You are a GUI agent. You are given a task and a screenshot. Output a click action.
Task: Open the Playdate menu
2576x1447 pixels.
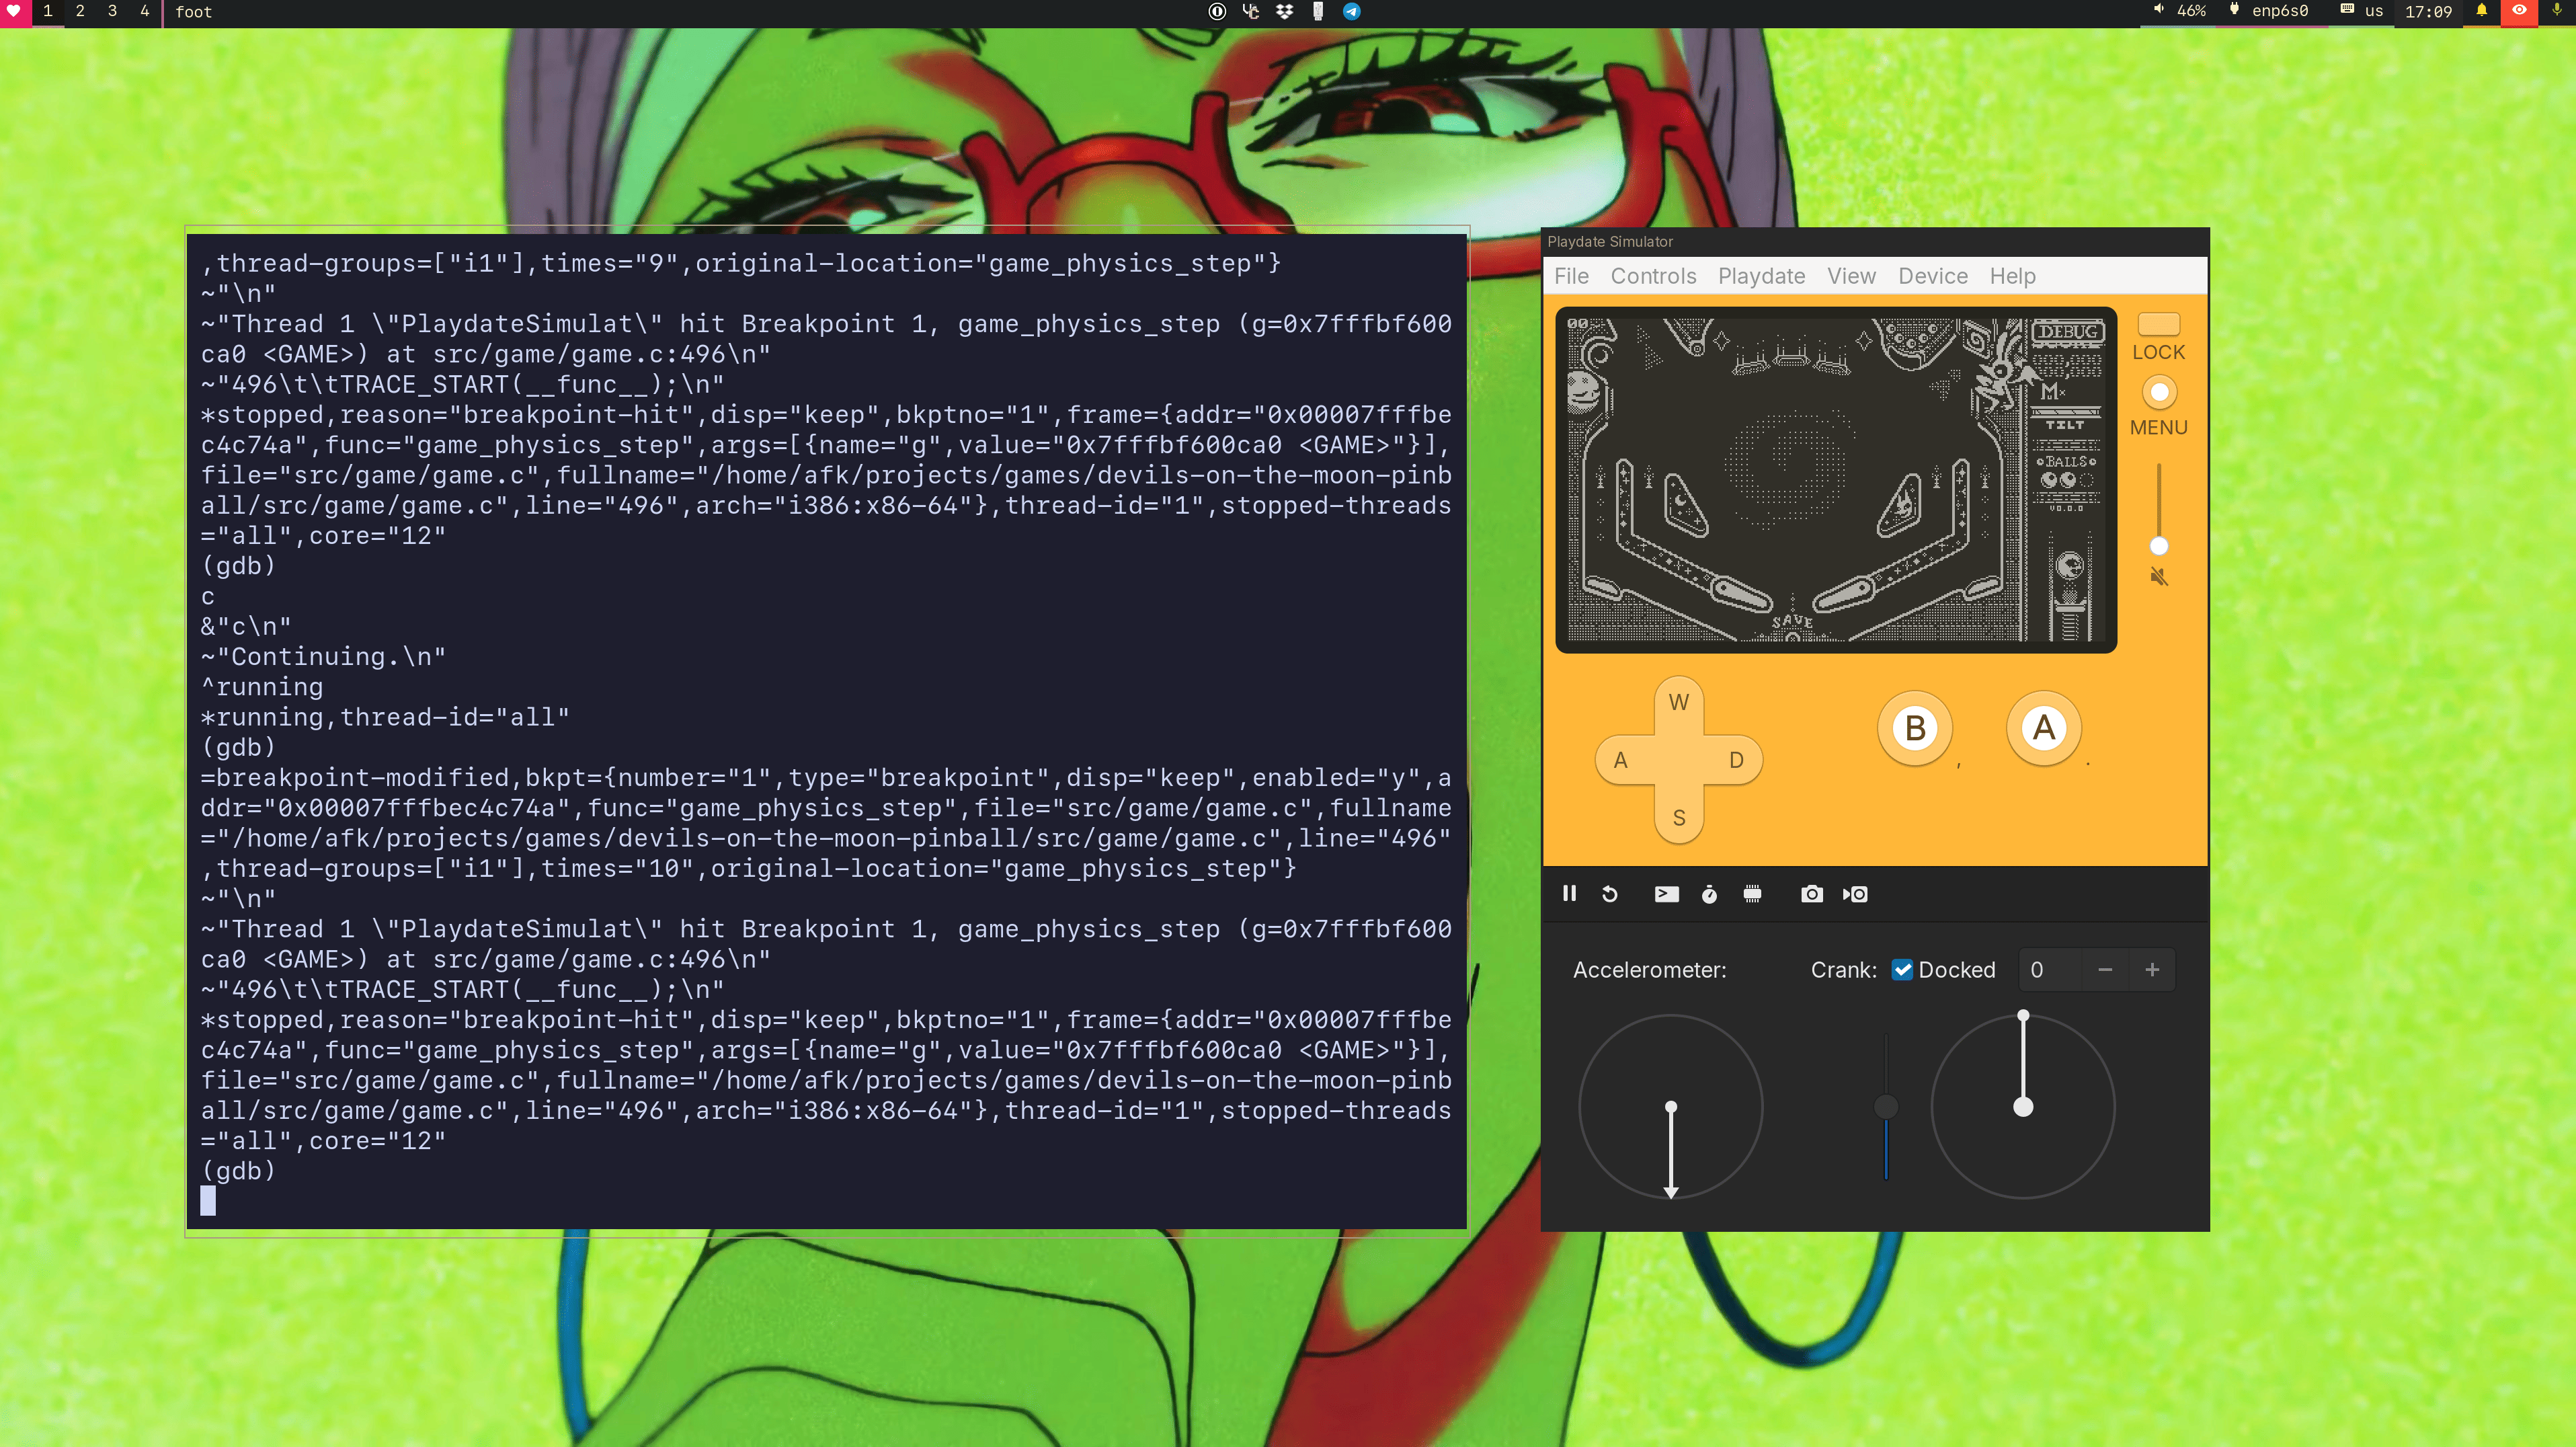[1761, 276]
